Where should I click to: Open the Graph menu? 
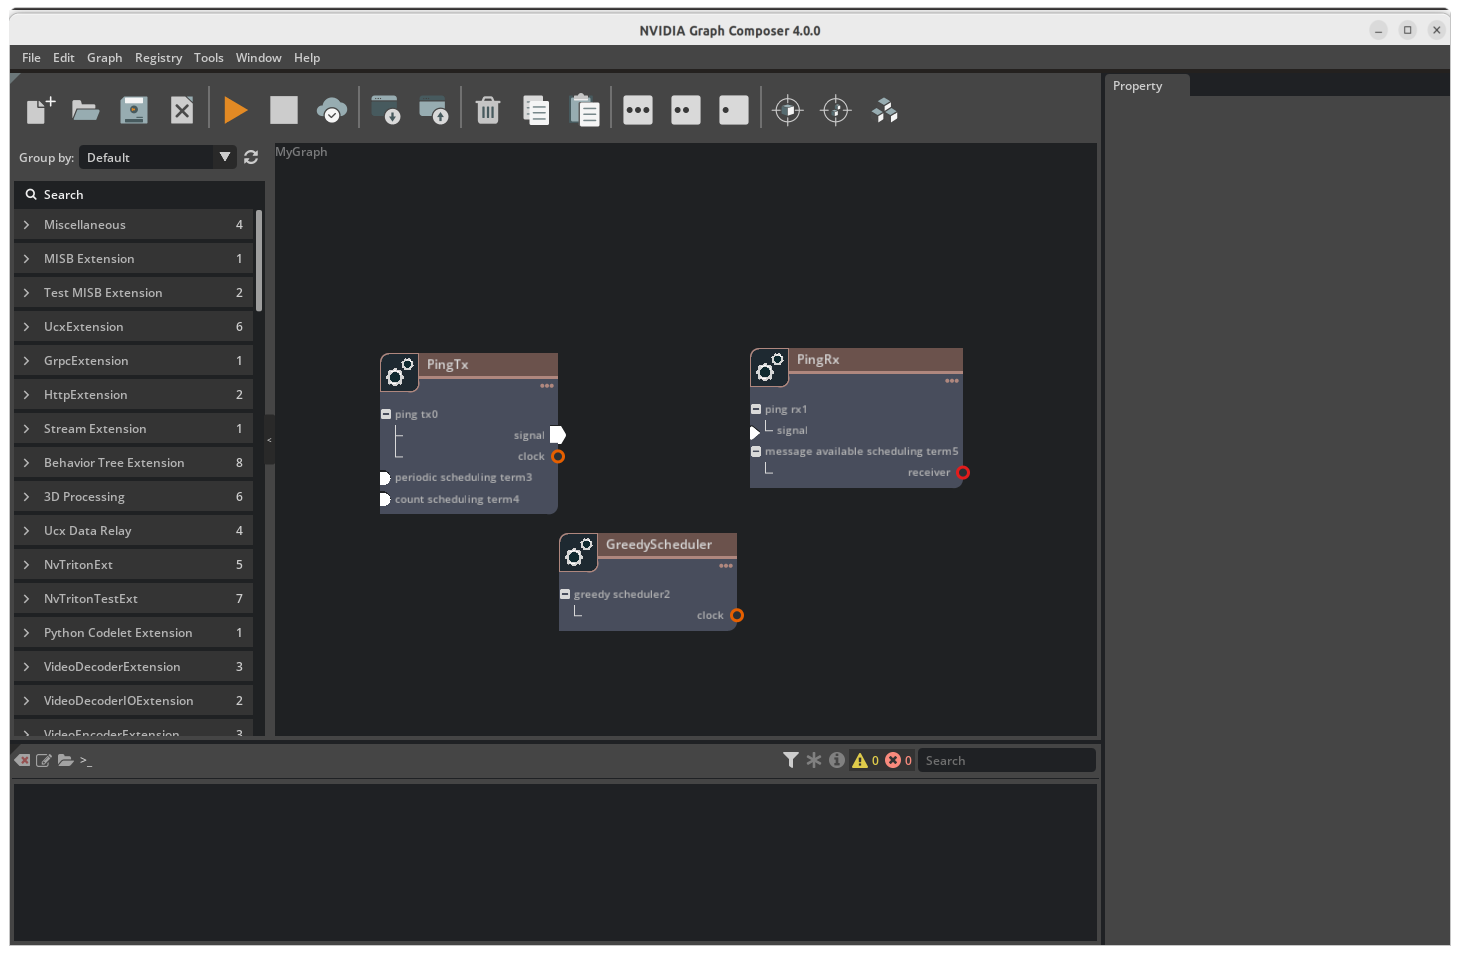pyautogui.click(x=104, y=58)
